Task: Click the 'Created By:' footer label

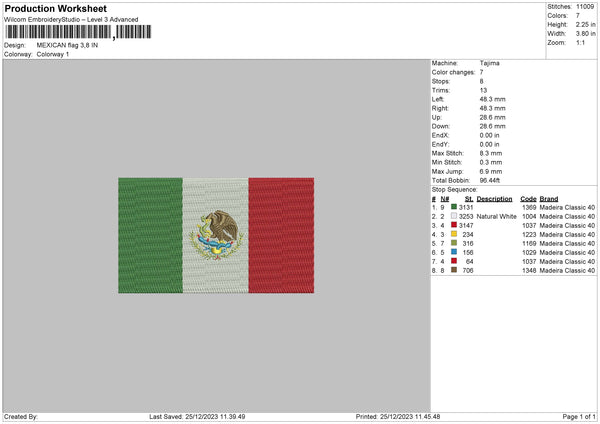Action: pyautogui.click(x=21, y=417)
